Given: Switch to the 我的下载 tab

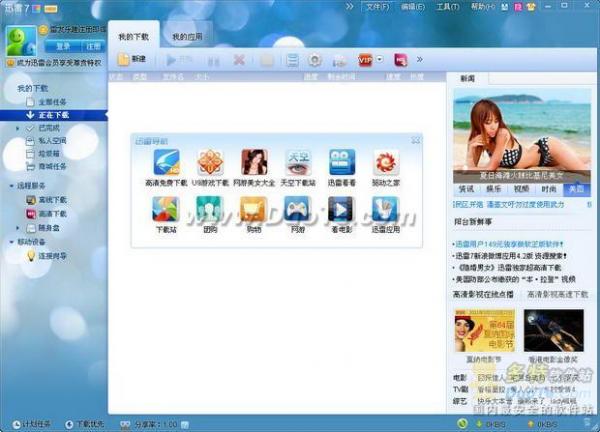Looking at the screenshot, I should click(133, 37).
